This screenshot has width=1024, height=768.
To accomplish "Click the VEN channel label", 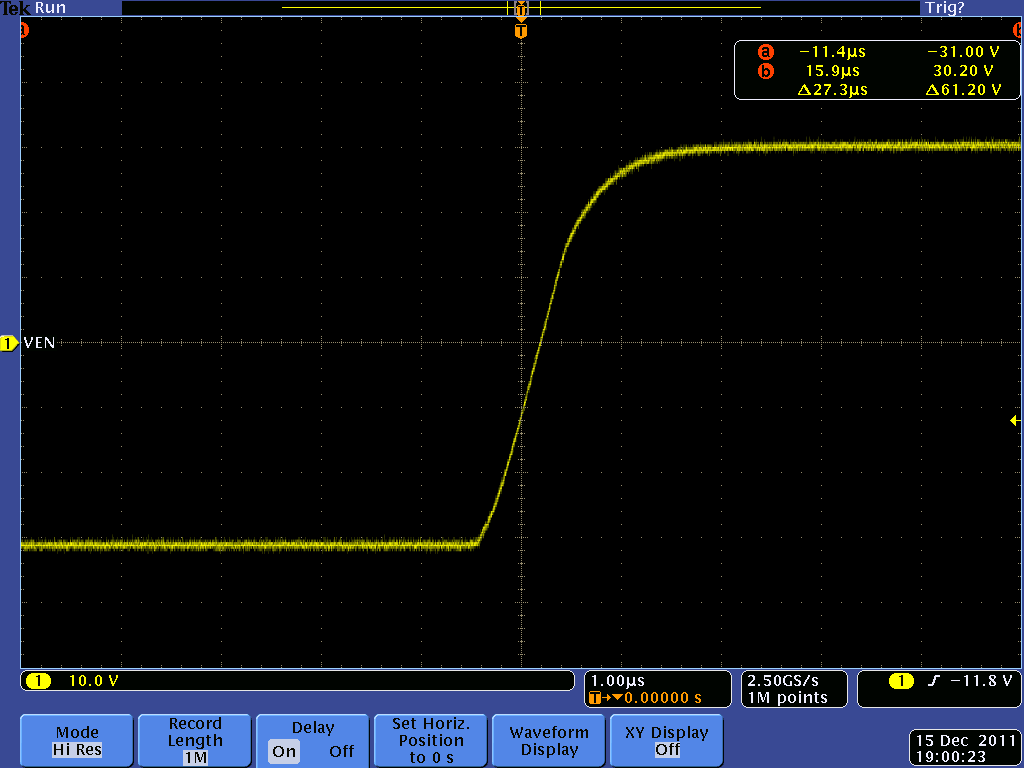I will click(x=39, y=343).
